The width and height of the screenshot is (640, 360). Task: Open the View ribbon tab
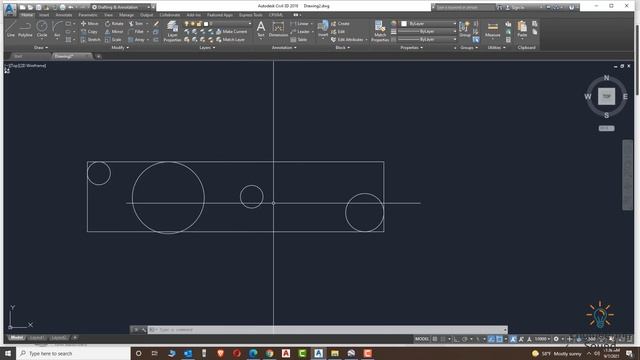pos(108,15)
